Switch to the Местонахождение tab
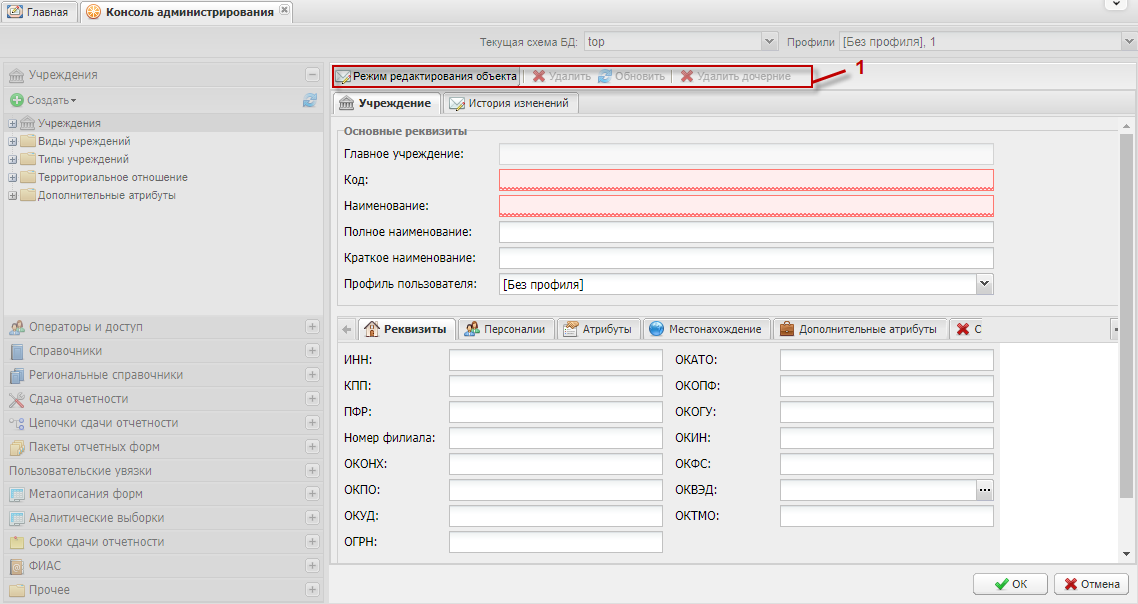Image resolution: width=1138 pixels, height=604 pixels. coord(705,329)
